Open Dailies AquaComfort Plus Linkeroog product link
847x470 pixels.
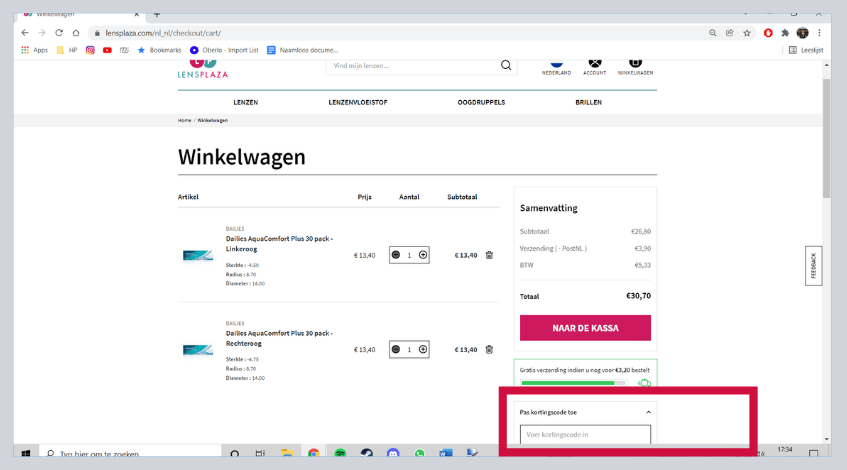coord(279,244)
